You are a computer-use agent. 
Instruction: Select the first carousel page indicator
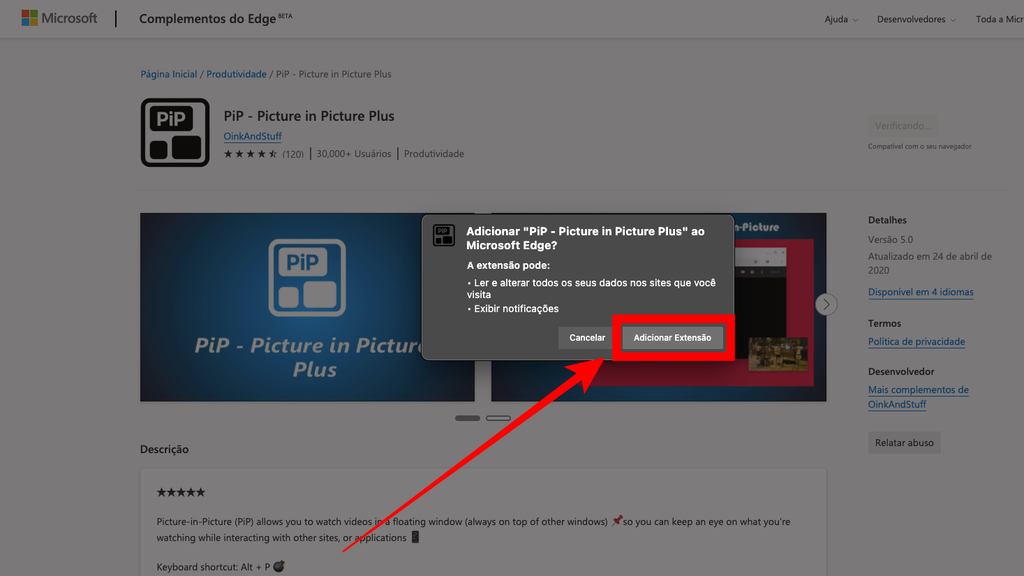tap(468, 418)
